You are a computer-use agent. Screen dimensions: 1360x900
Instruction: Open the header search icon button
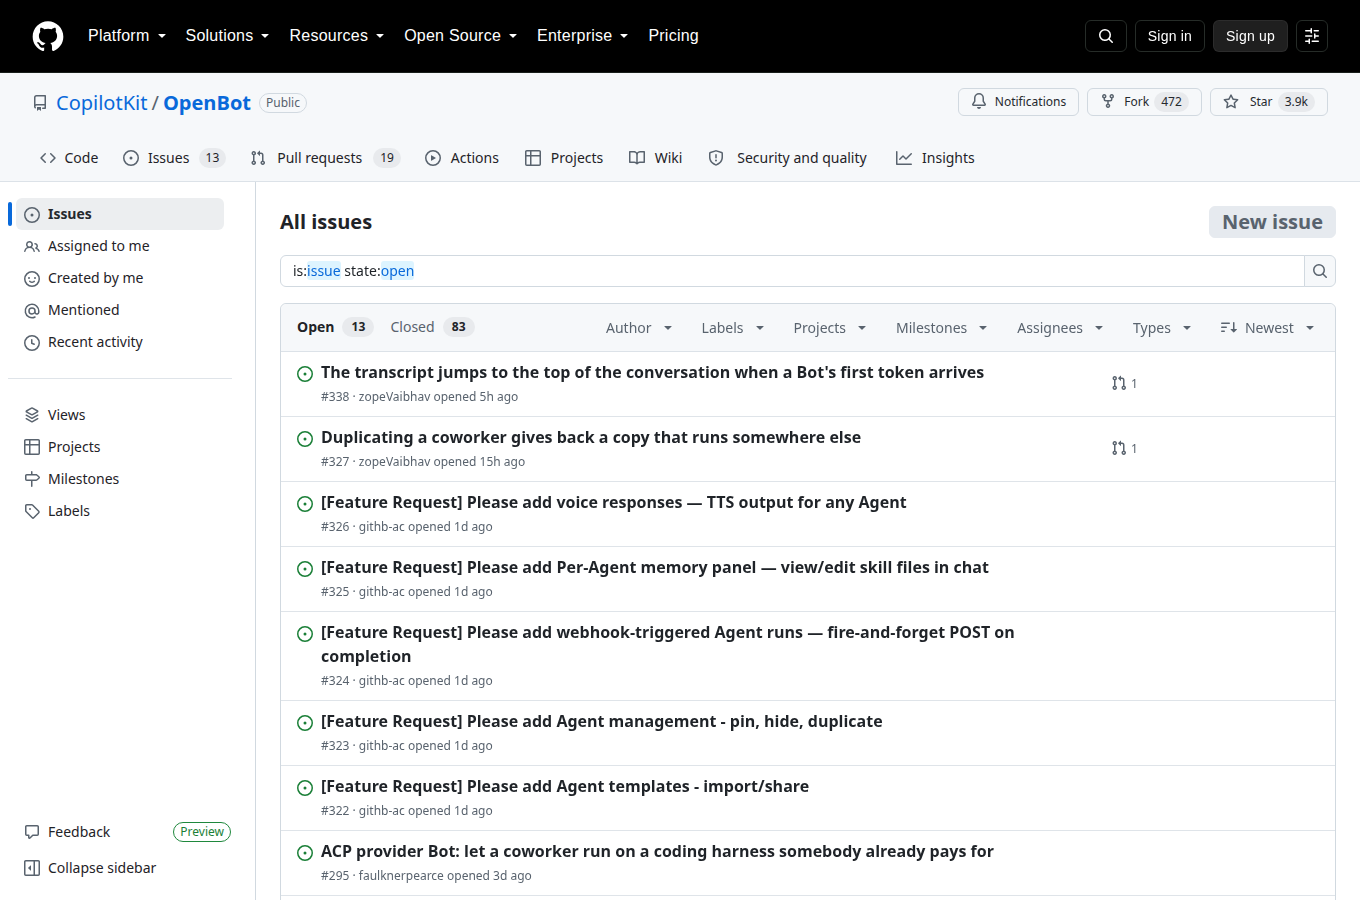coord(1106,36)
